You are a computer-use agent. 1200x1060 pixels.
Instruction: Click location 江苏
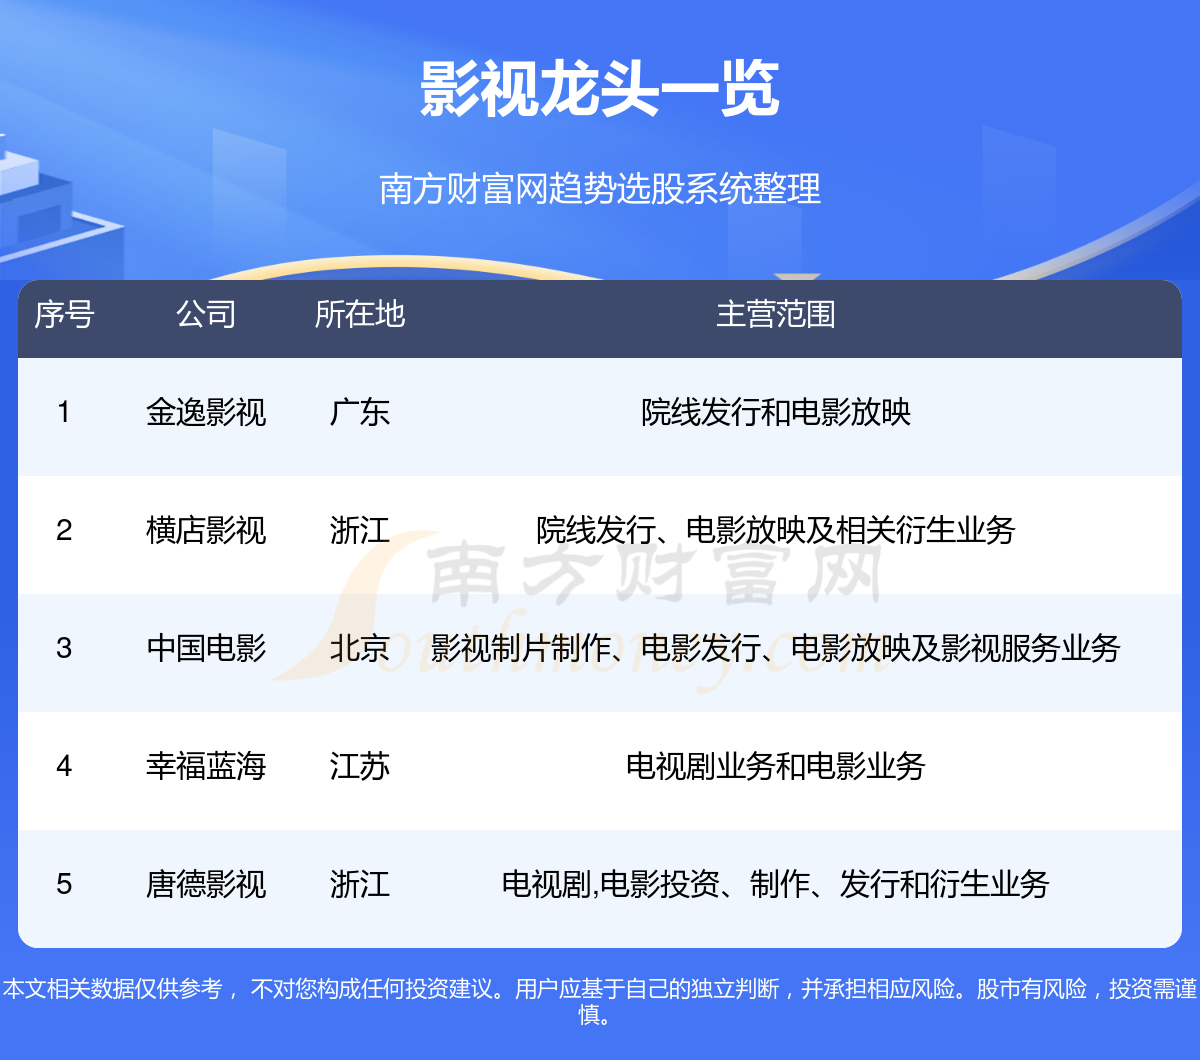tap(360, 766)
